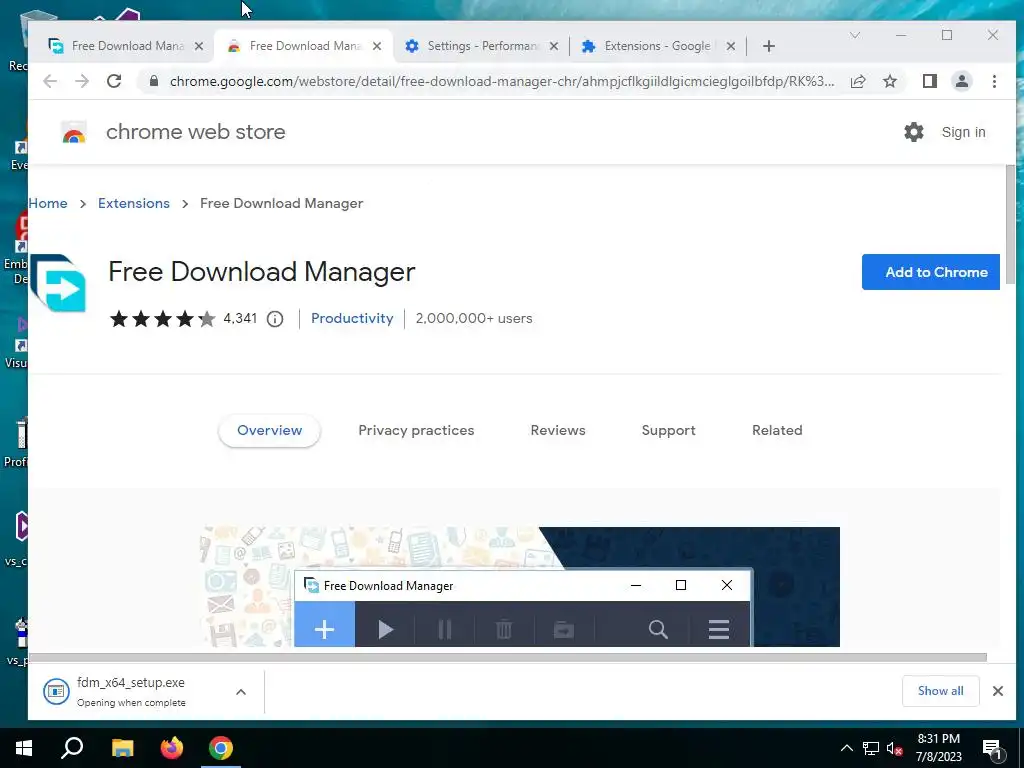Reload the page with the refresh icon

tap(114, 81)
